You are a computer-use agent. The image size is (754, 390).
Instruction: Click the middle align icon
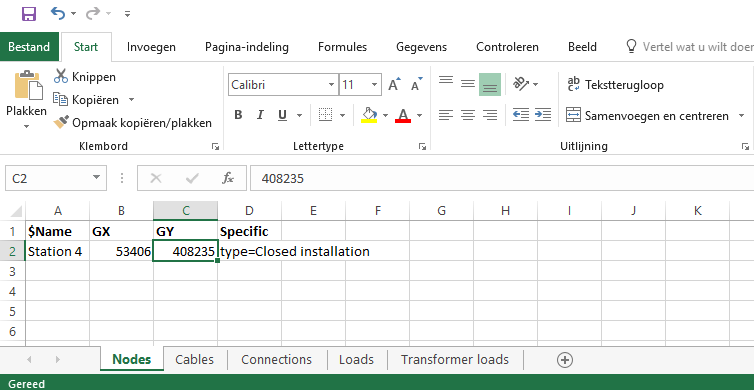(468, 84)
